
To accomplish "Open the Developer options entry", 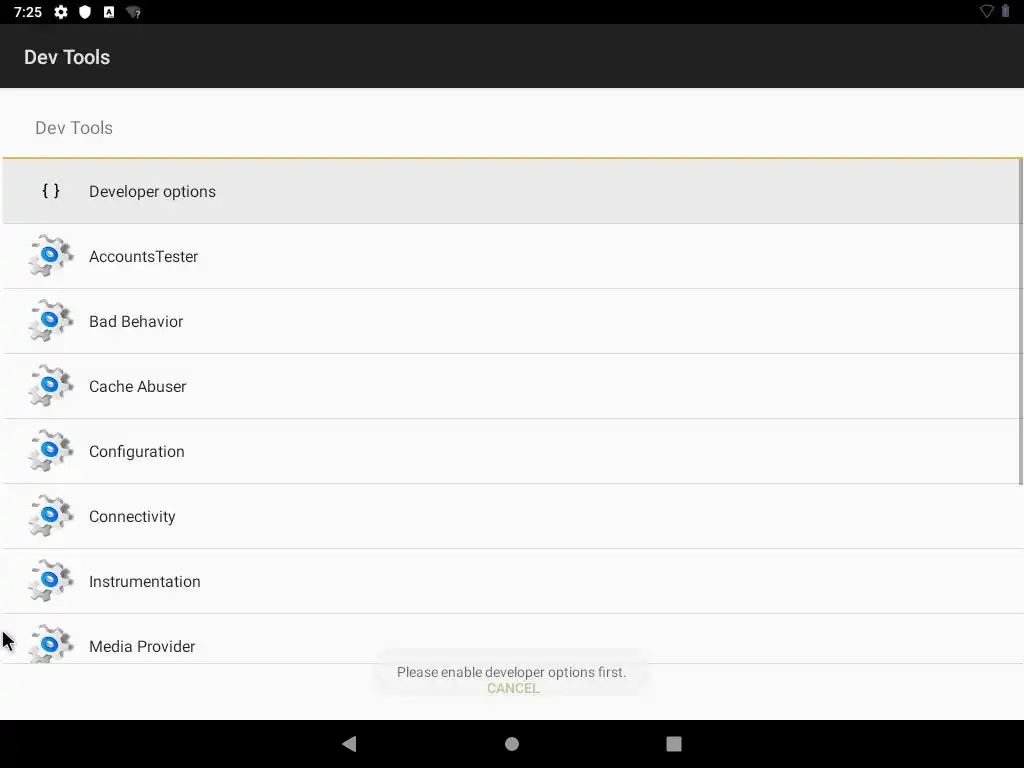I will coord(512,191).
